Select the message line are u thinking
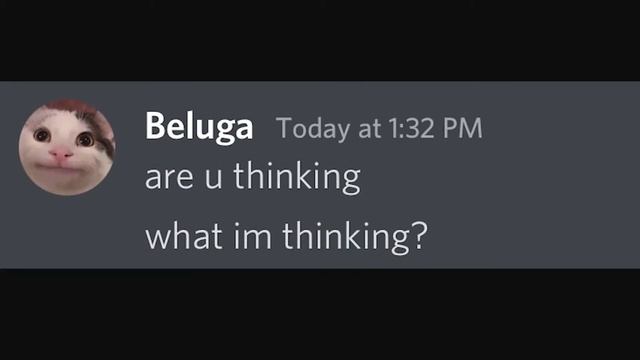 (253, 177)
